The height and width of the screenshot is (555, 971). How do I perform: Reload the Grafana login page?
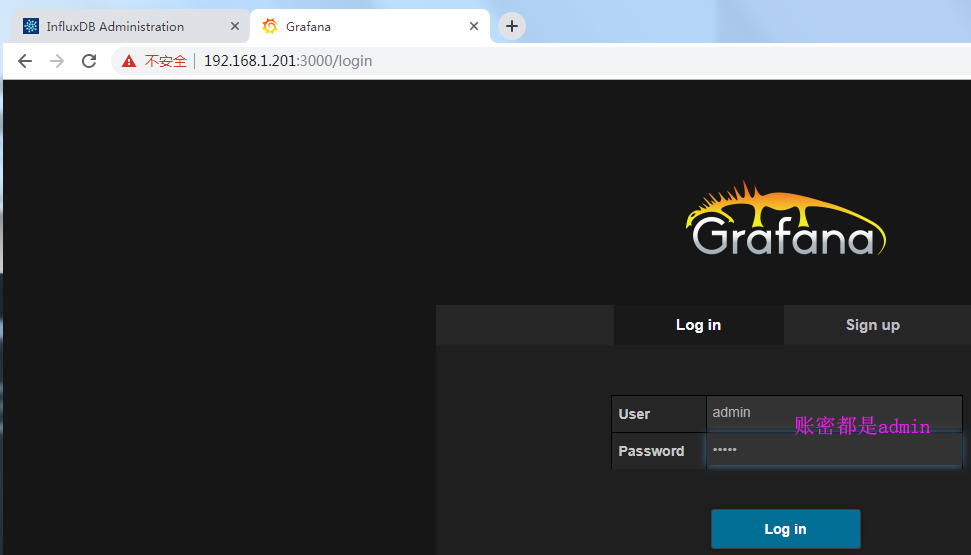pyautogui.click(x=89, y=61)
